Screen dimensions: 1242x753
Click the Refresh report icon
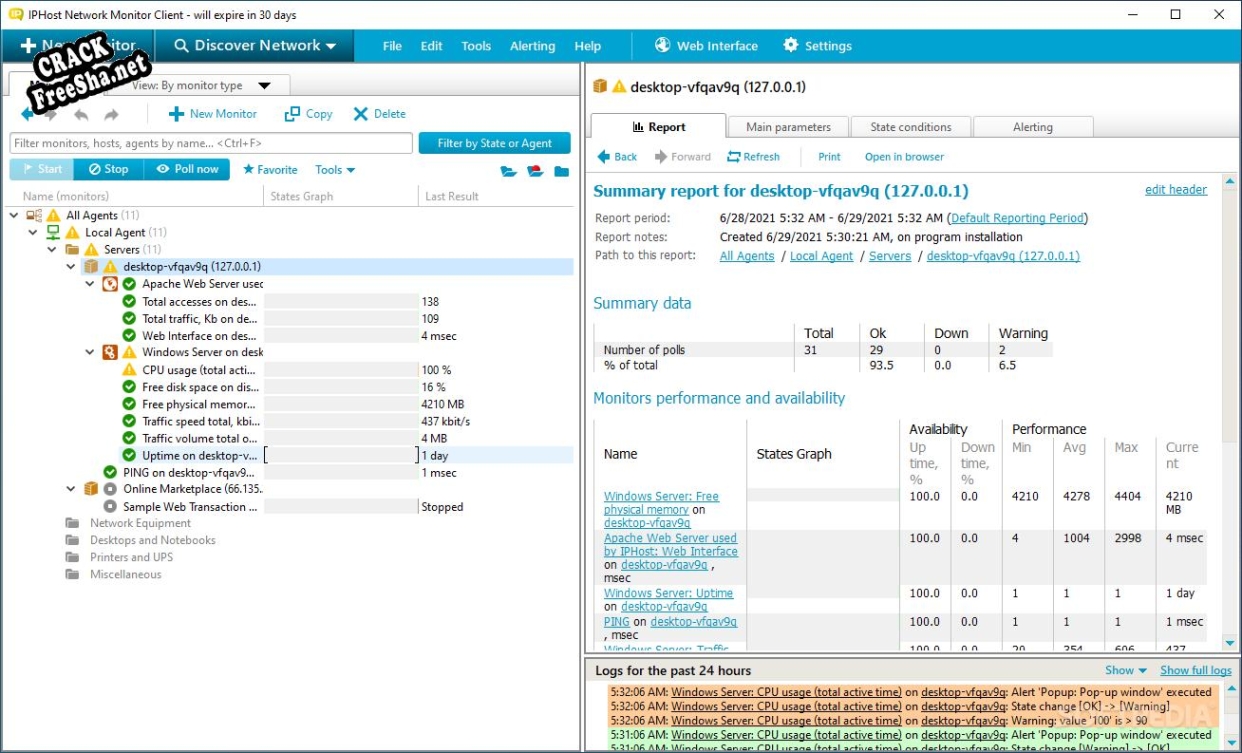pyautogui.click(x=734, y=157)
